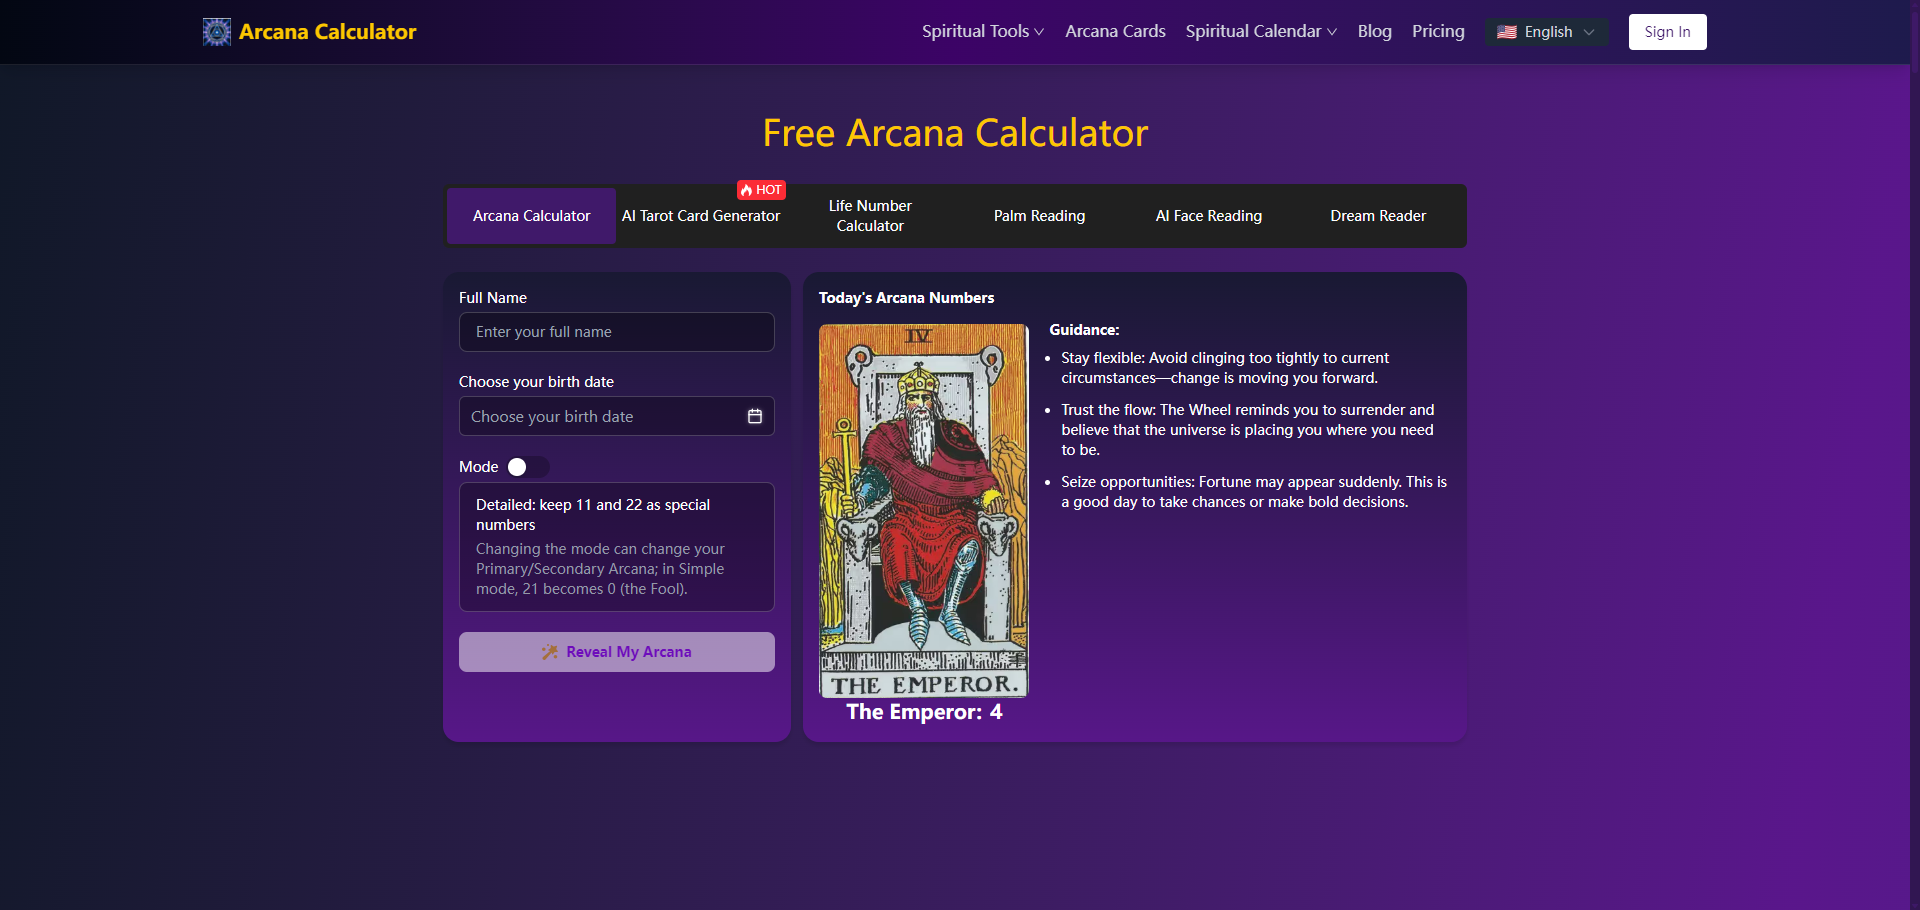Open the Pricing page

click(1438, 32)
